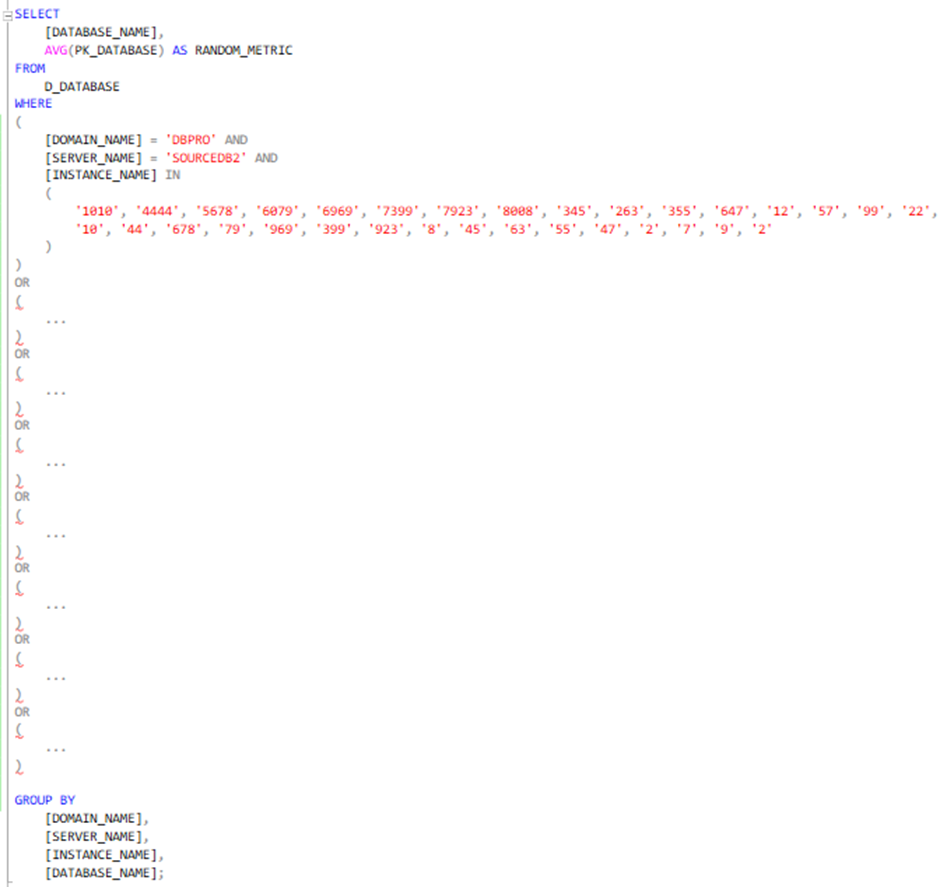The image size is (940, 887).
Task: Click the 'DBPRO' string literal
Action: (191, 140)
